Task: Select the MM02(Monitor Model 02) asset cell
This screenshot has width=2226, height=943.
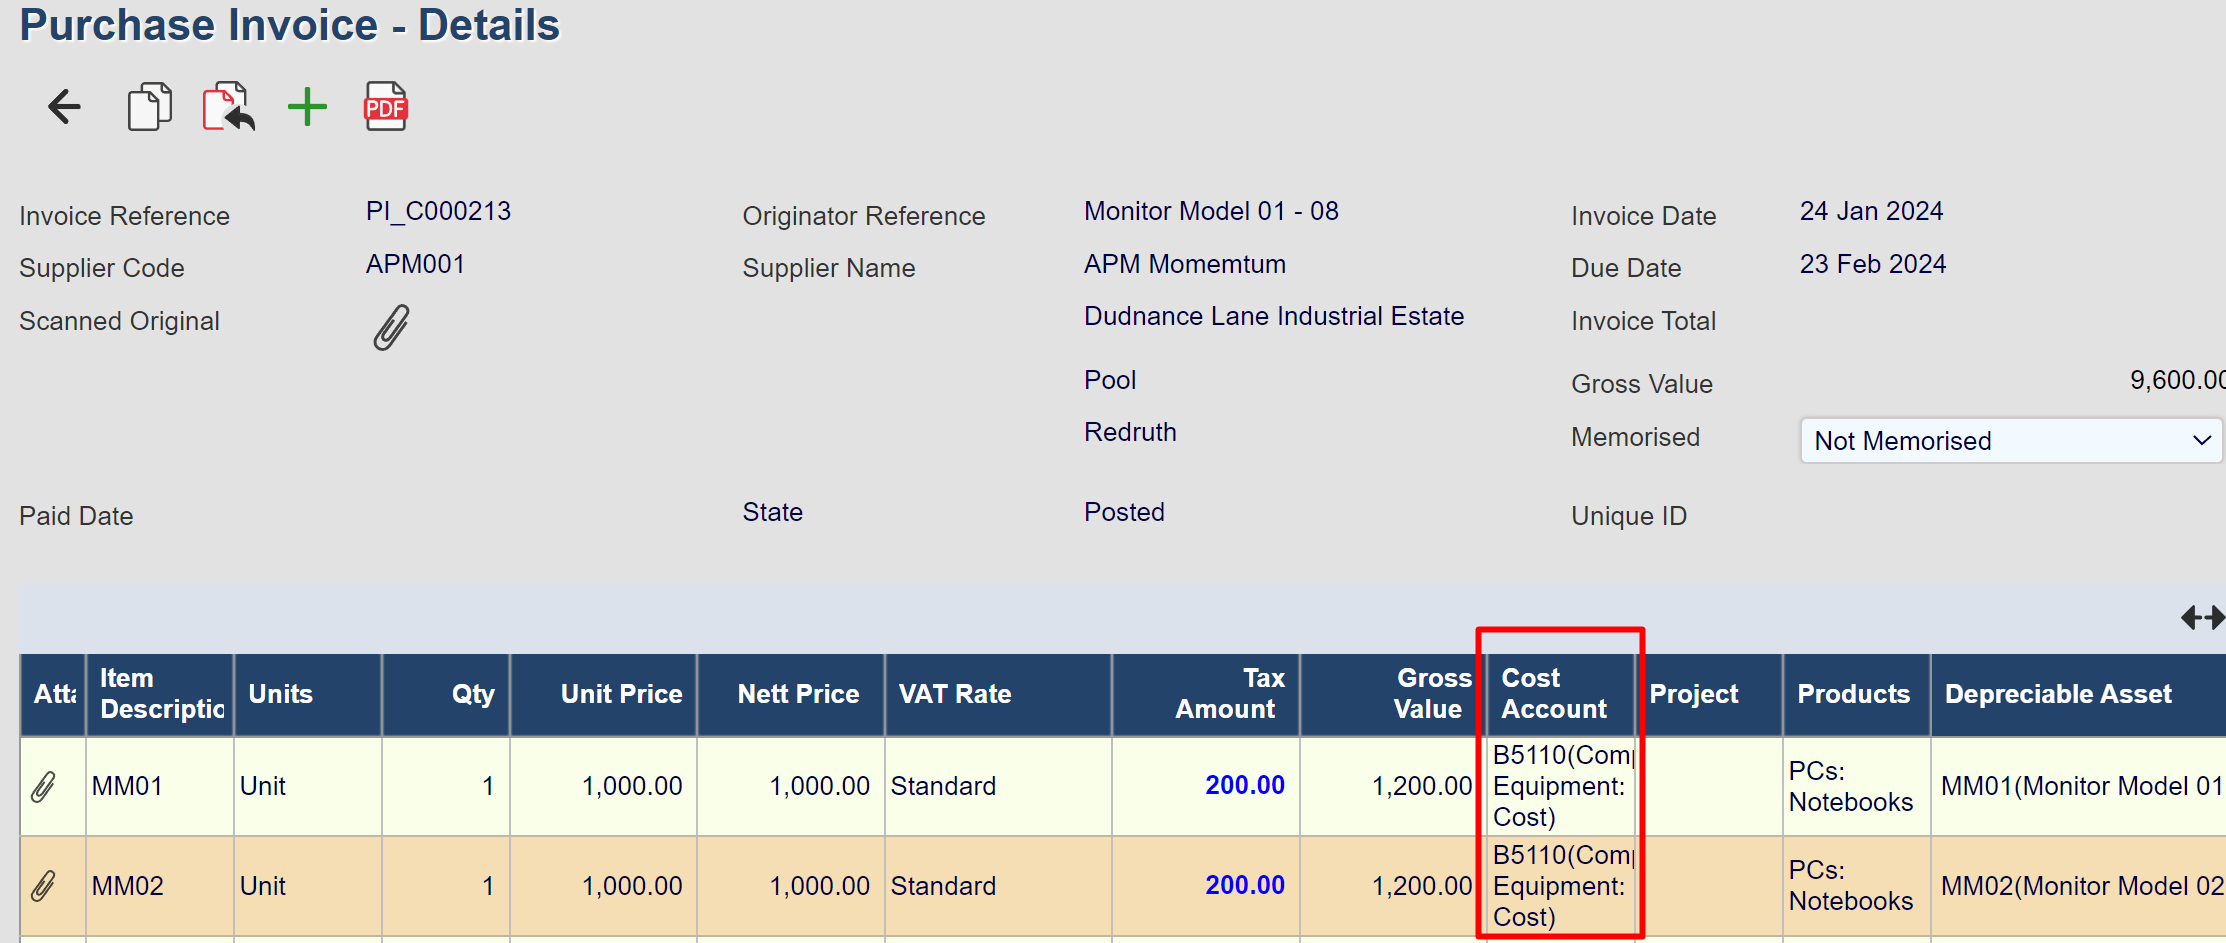Action: 2080,886
